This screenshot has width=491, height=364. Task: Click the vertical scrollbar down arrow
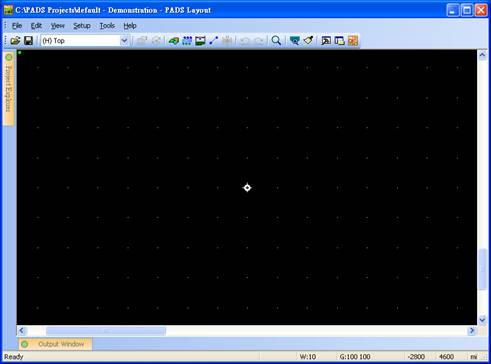point(482,320)
